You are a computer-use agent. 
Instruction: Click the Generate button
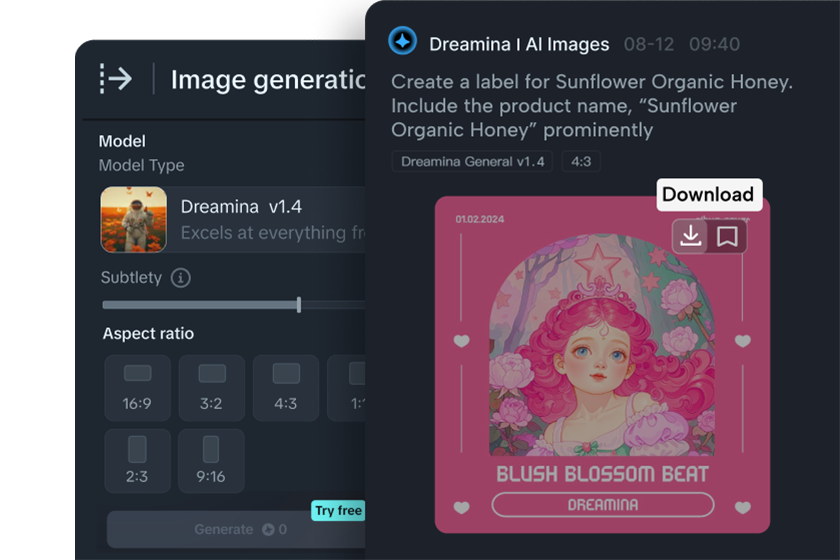coord(236,529)
